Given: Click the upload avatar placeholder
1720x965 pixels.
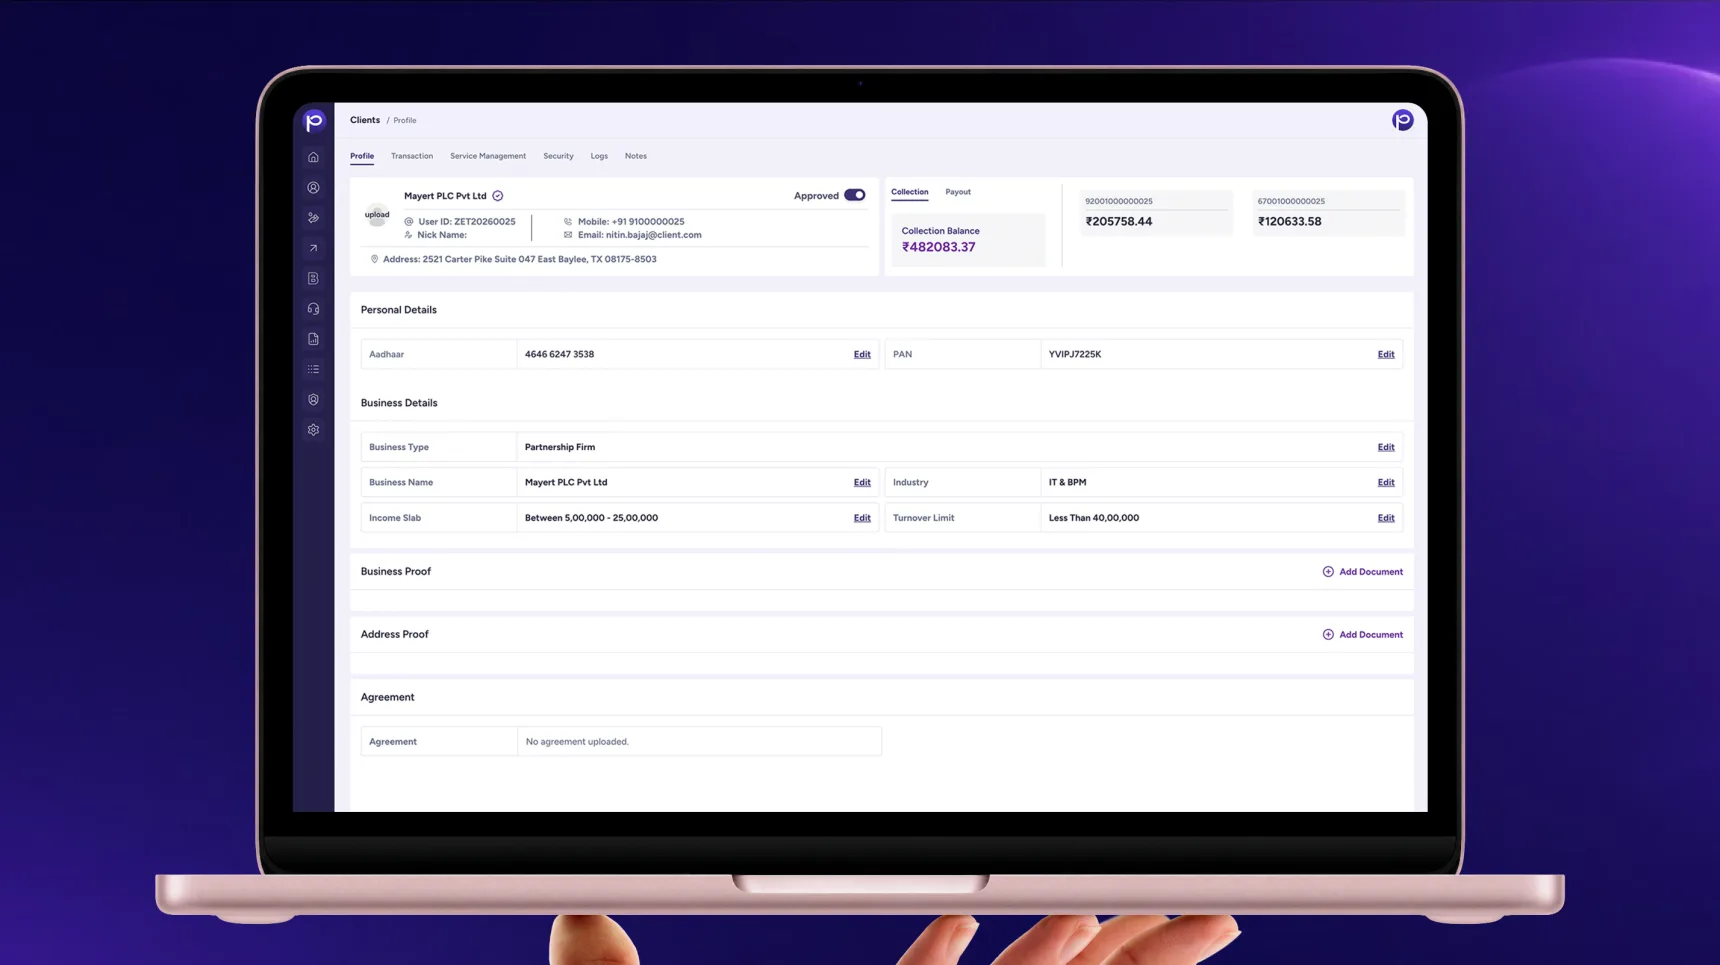Looking at the screenshot, I should coord(377,214).
